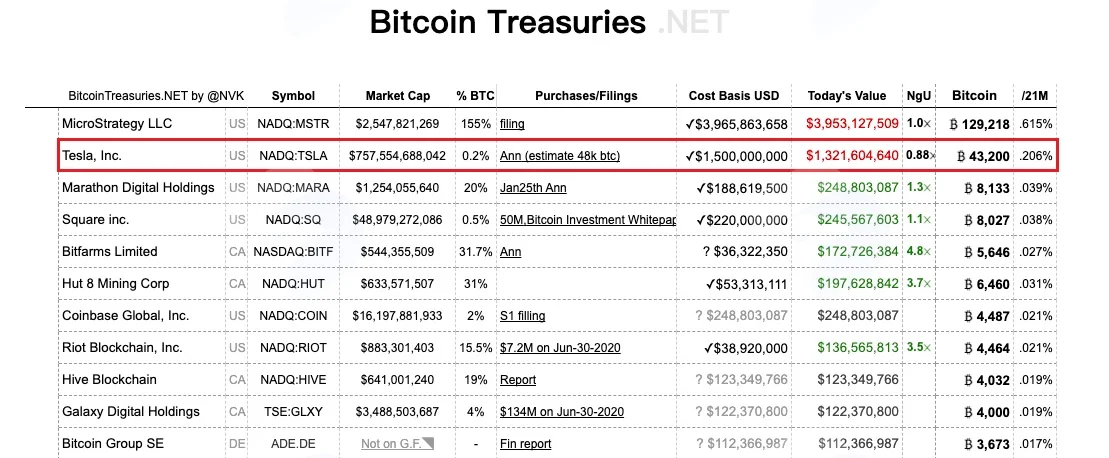Click the Market Cap column header
Screen dimensions: 1109x458
[397, 96]
